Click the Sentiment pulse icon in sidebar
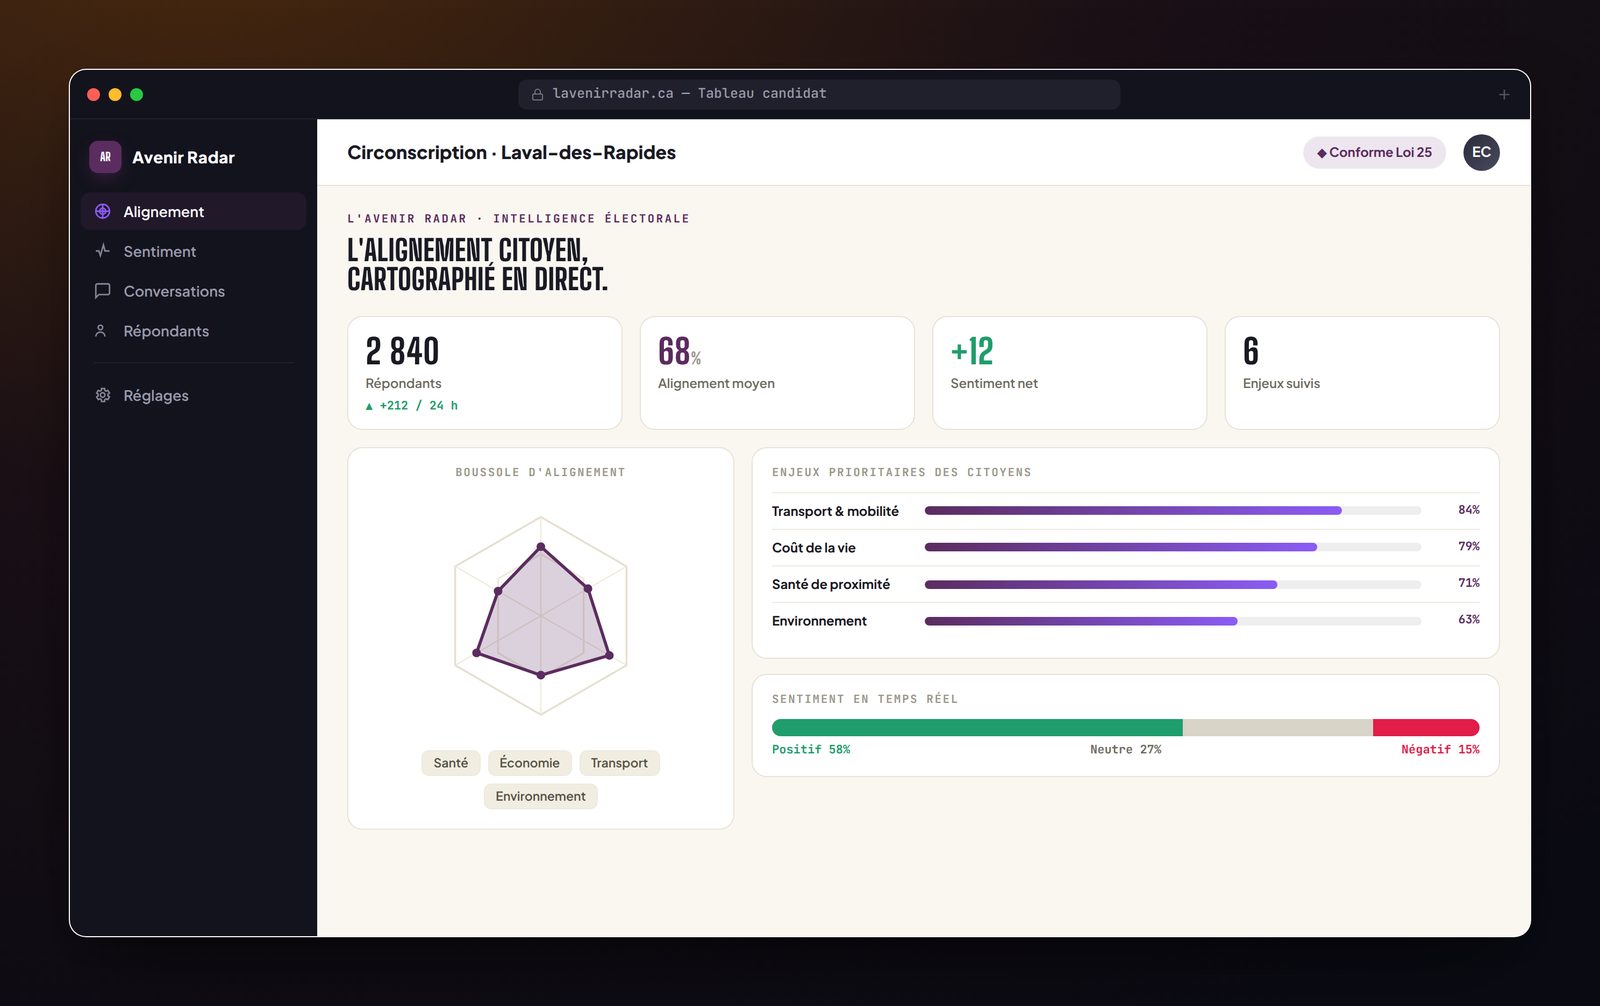 [x=102, y=251]
